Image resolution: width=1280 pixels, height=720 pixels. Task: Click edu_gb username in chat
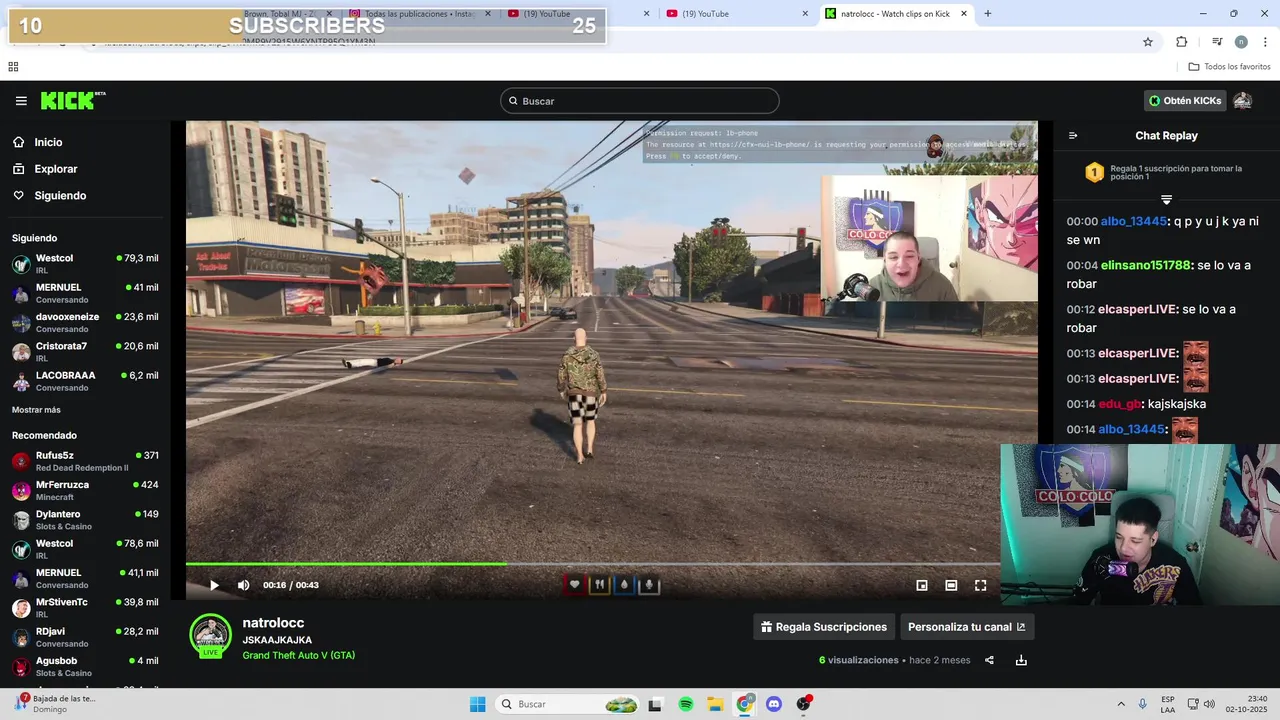point(1119,404)
